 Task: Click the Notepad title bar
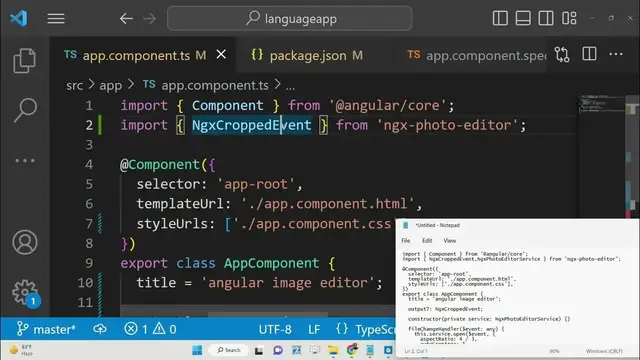[517, 225]
